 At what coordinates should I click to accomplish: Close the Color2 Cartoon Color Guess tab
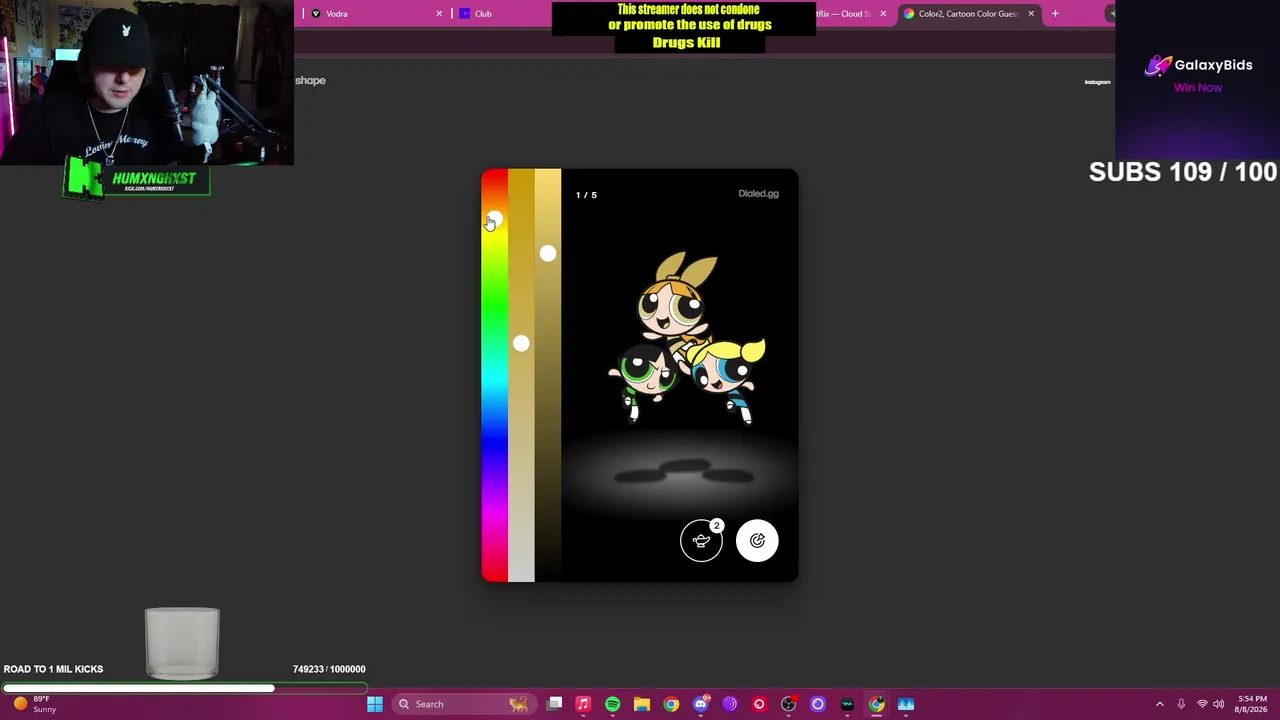tap(1031, 14)
